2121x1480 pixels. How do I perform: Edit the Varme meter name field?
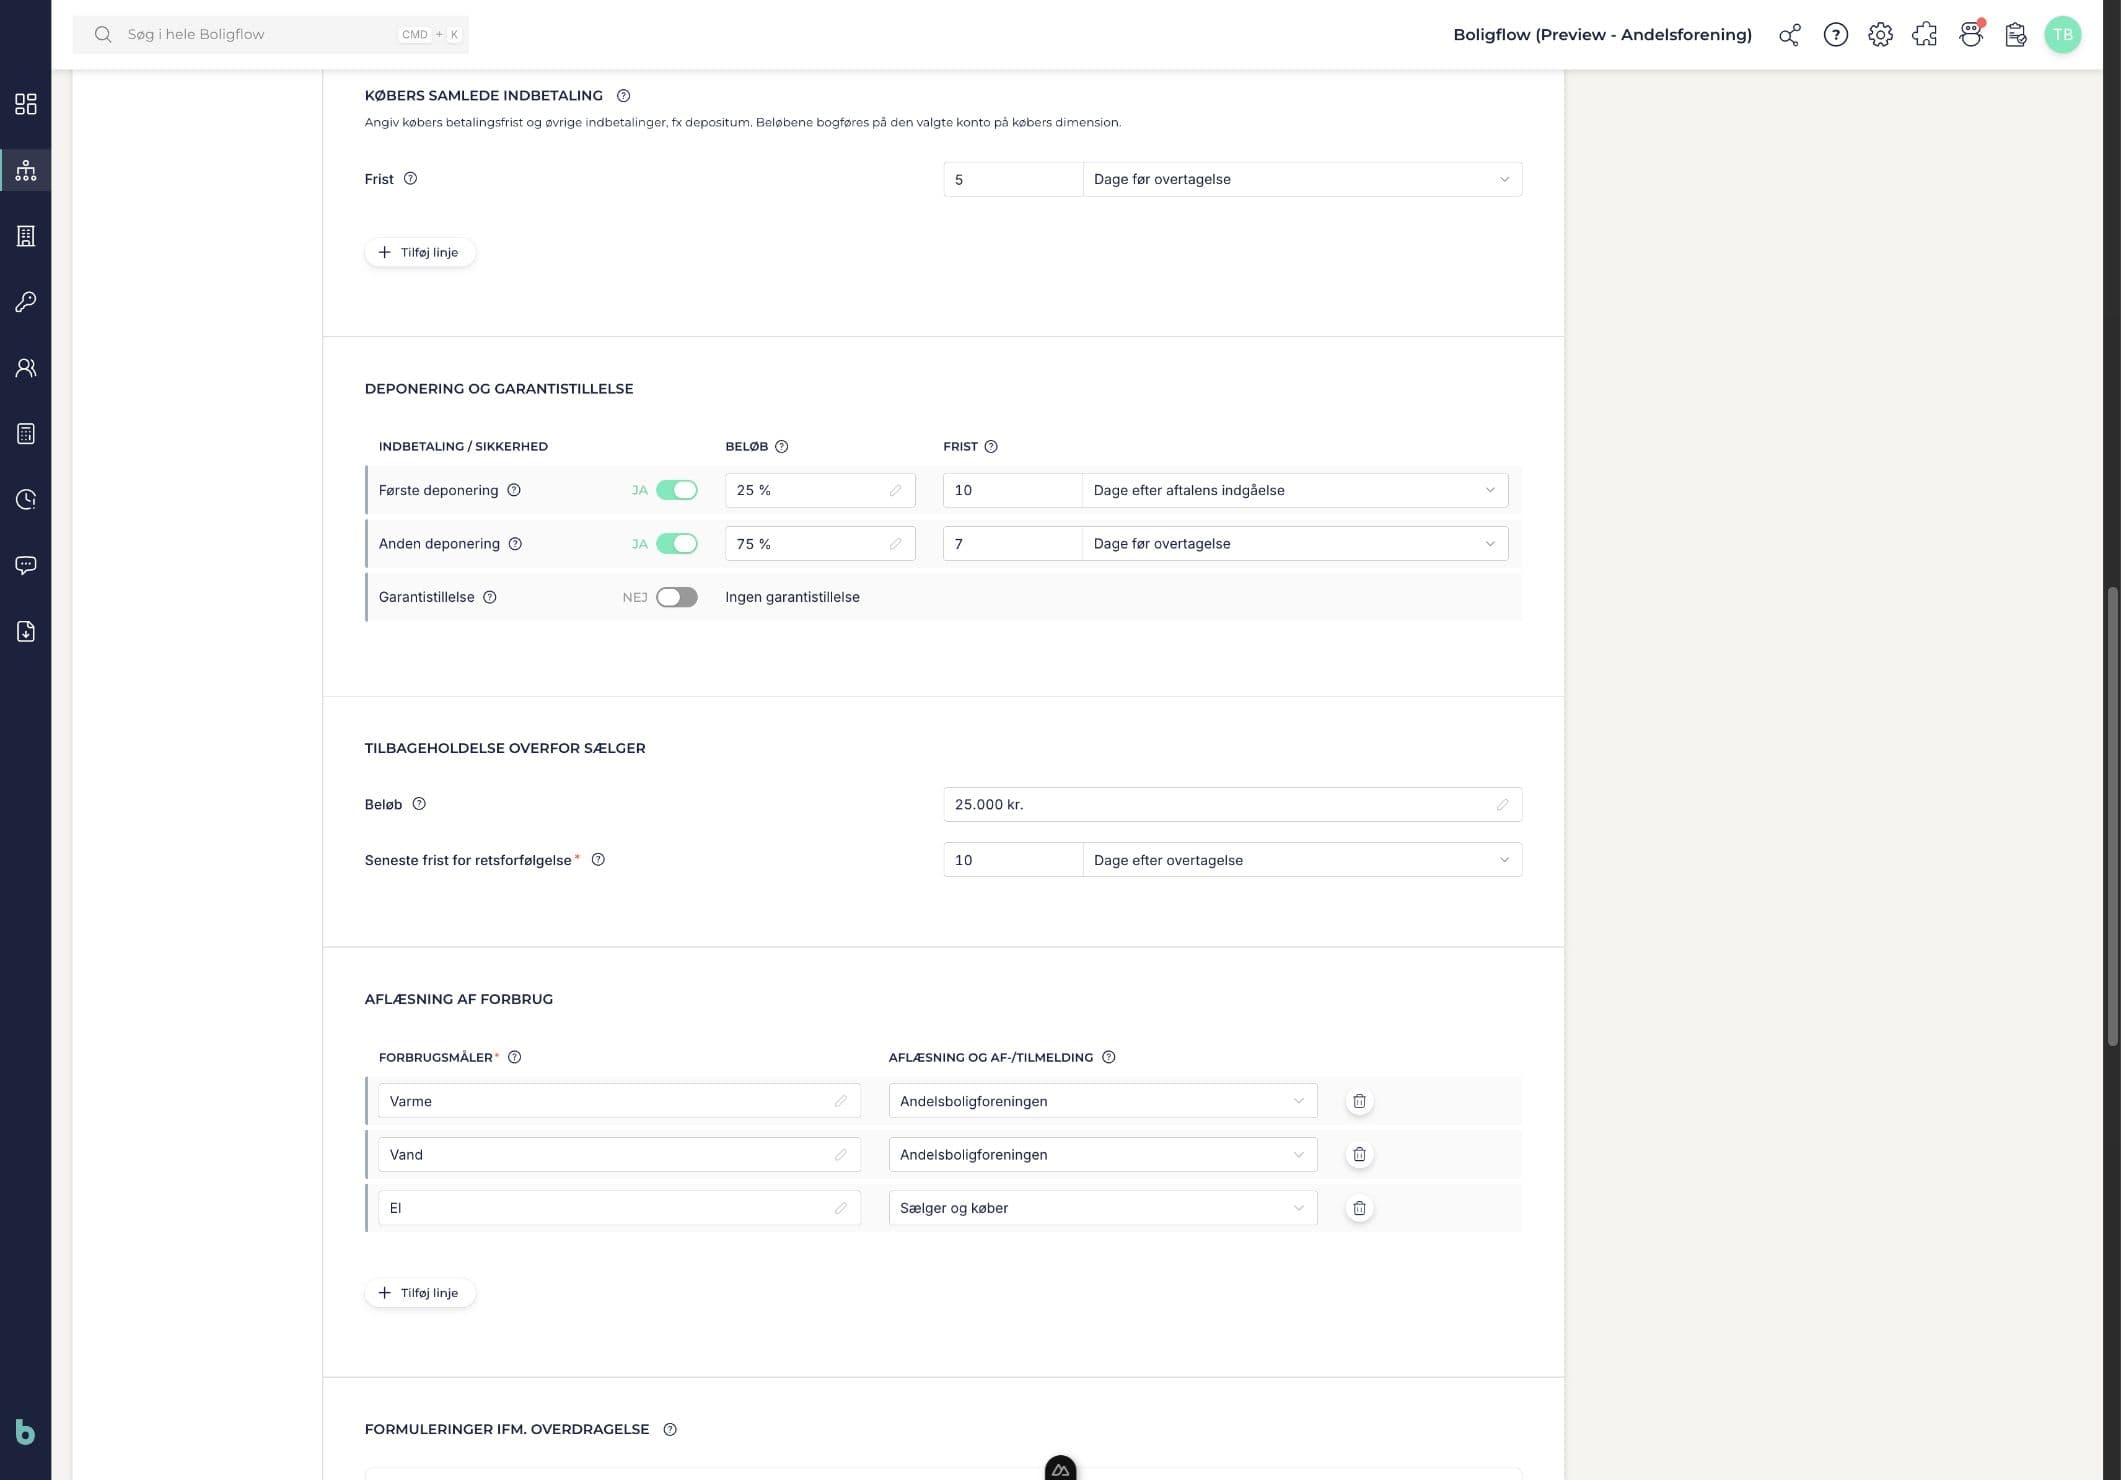tap(619, 1101)
